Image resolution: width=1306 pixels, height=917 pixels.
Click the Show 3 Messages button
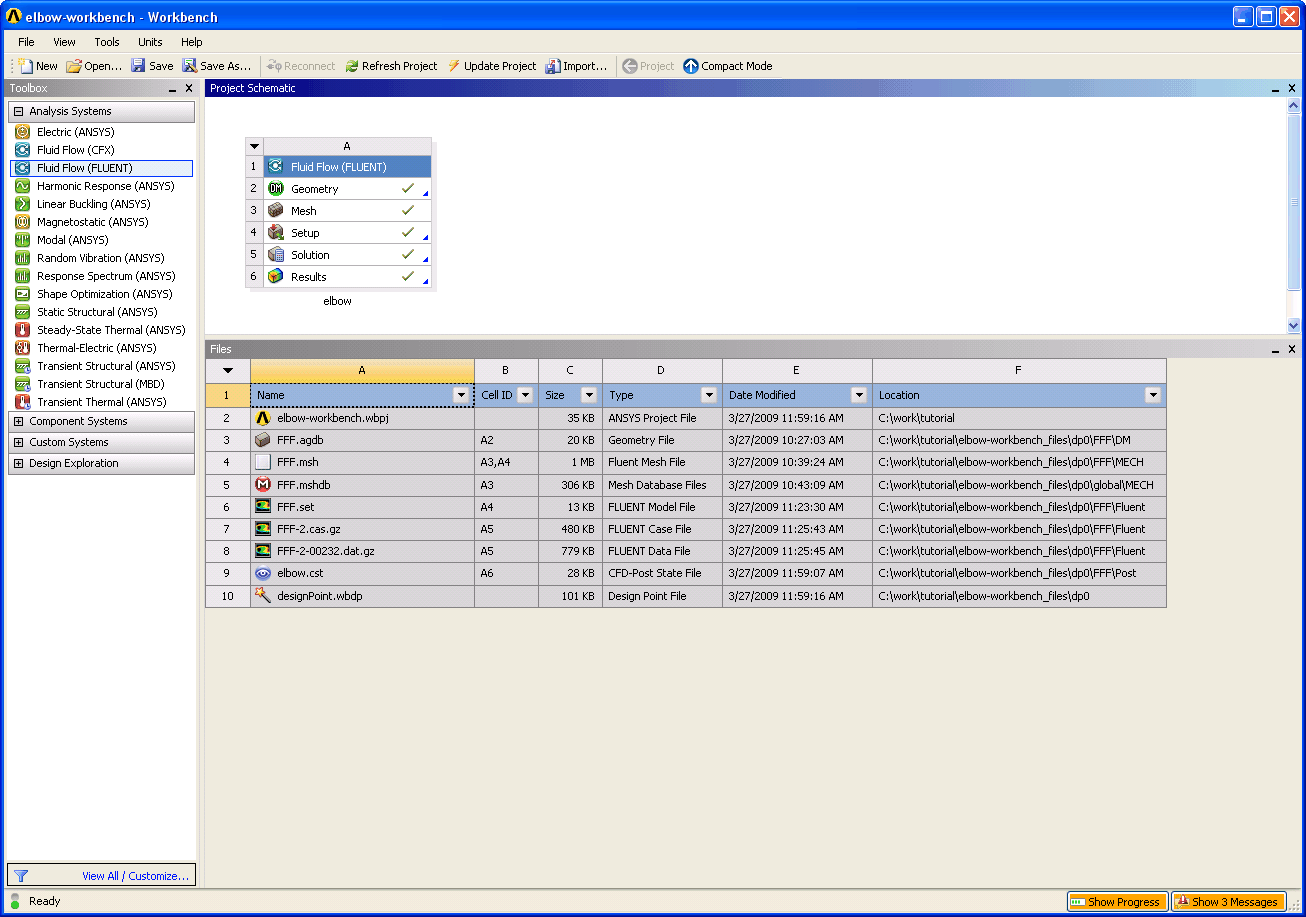(x=1228, y=902)
